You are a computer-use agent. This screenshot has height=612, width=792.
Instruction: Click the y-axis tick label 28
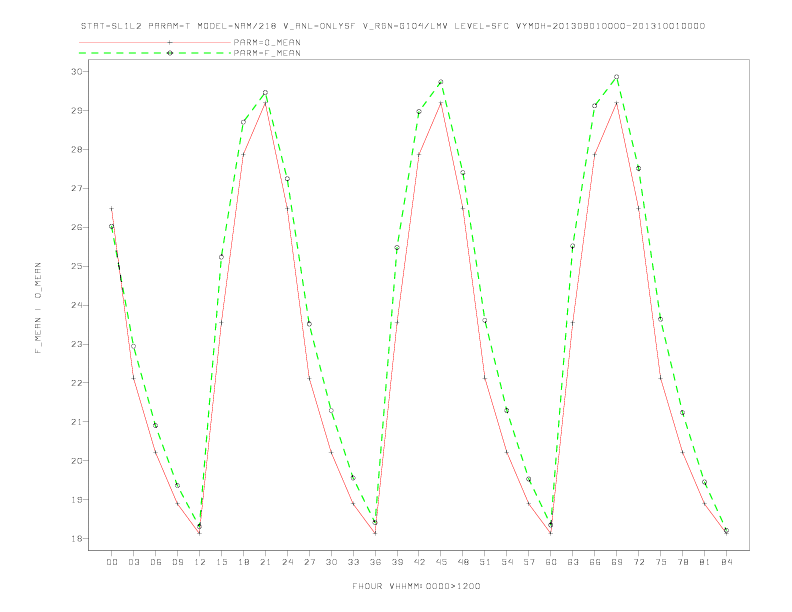[77, 149]
